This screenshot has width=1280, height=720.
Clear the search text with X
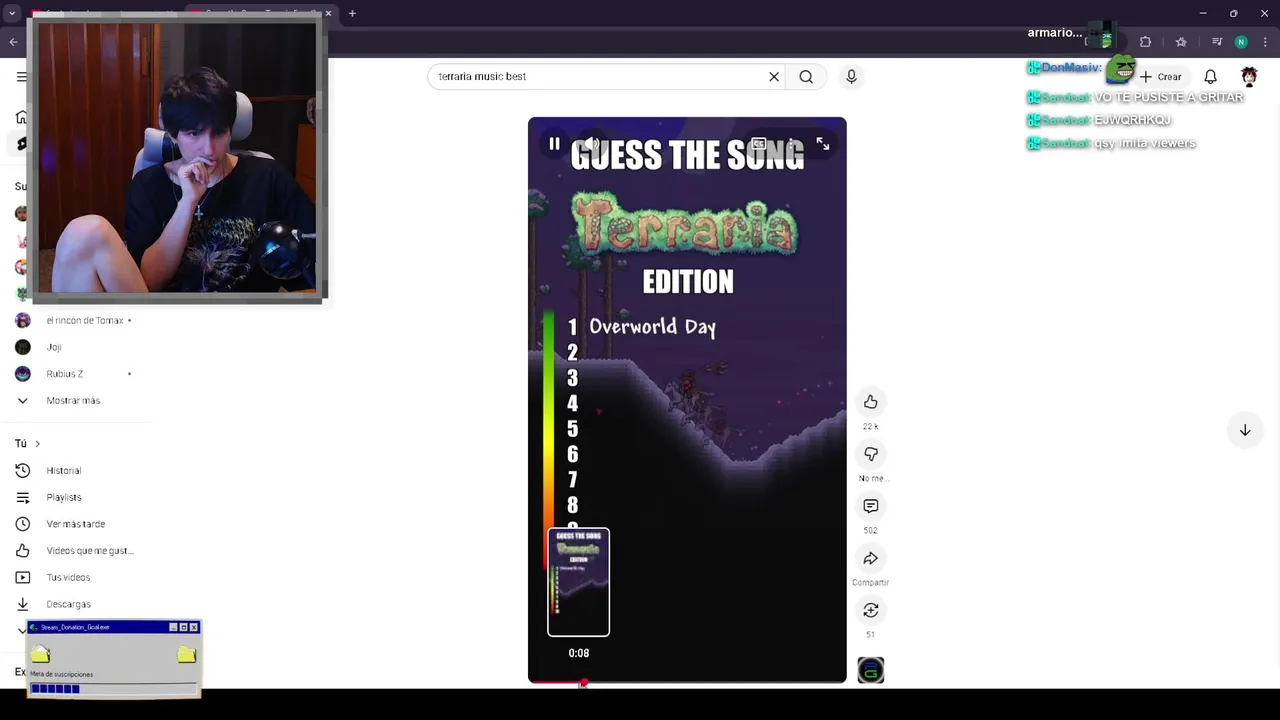[x=774, y=76]
